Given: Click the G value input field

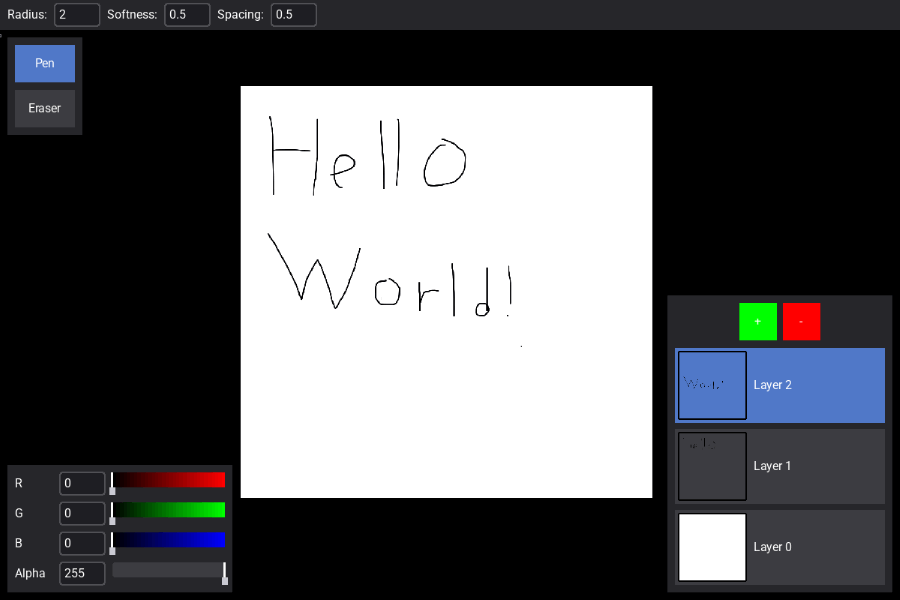Looking at the screenshot, I should click(82, 513).
